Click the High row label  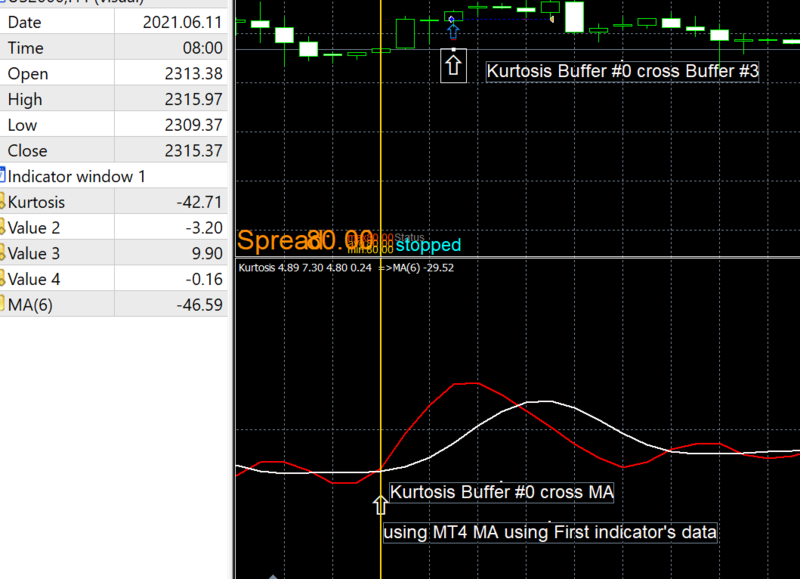tap(25, 99)
